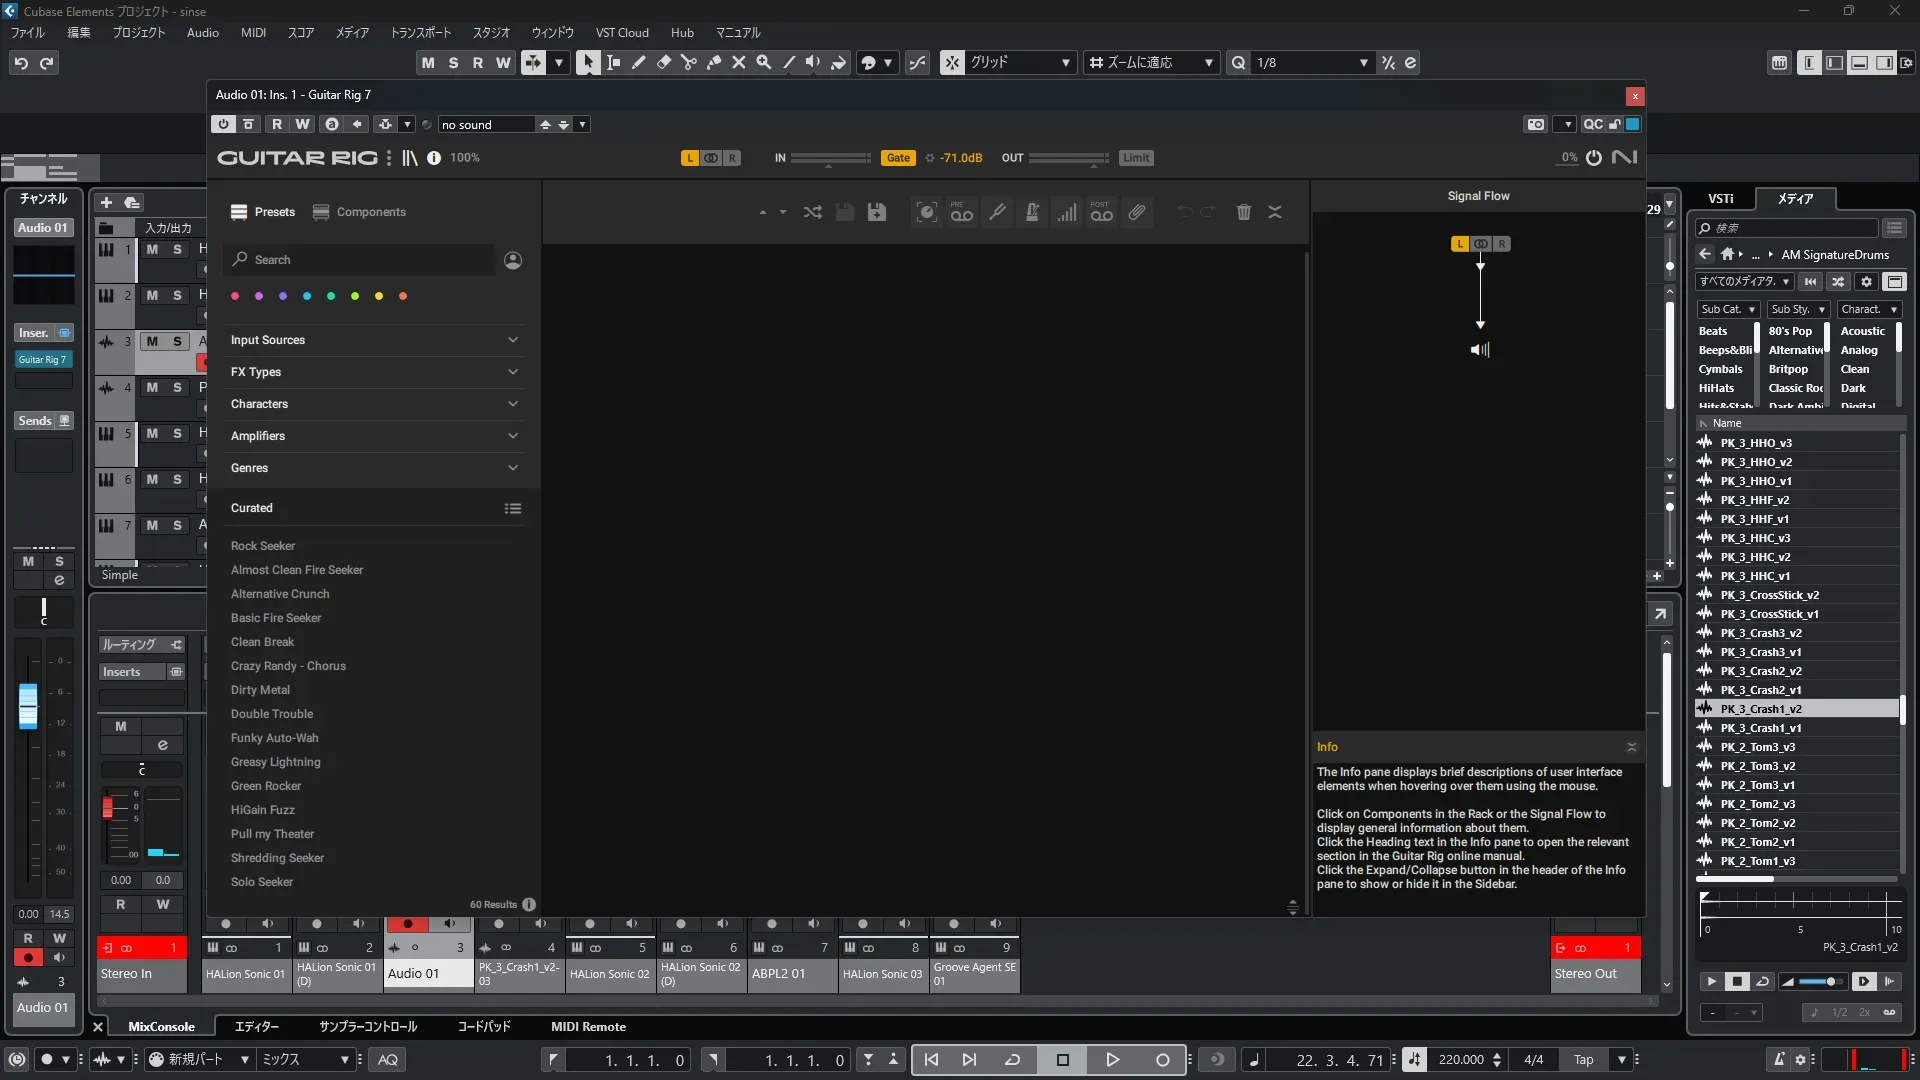Toggle the Limit button next to OUT
1920x1080 pixels.
point(1136,158)
